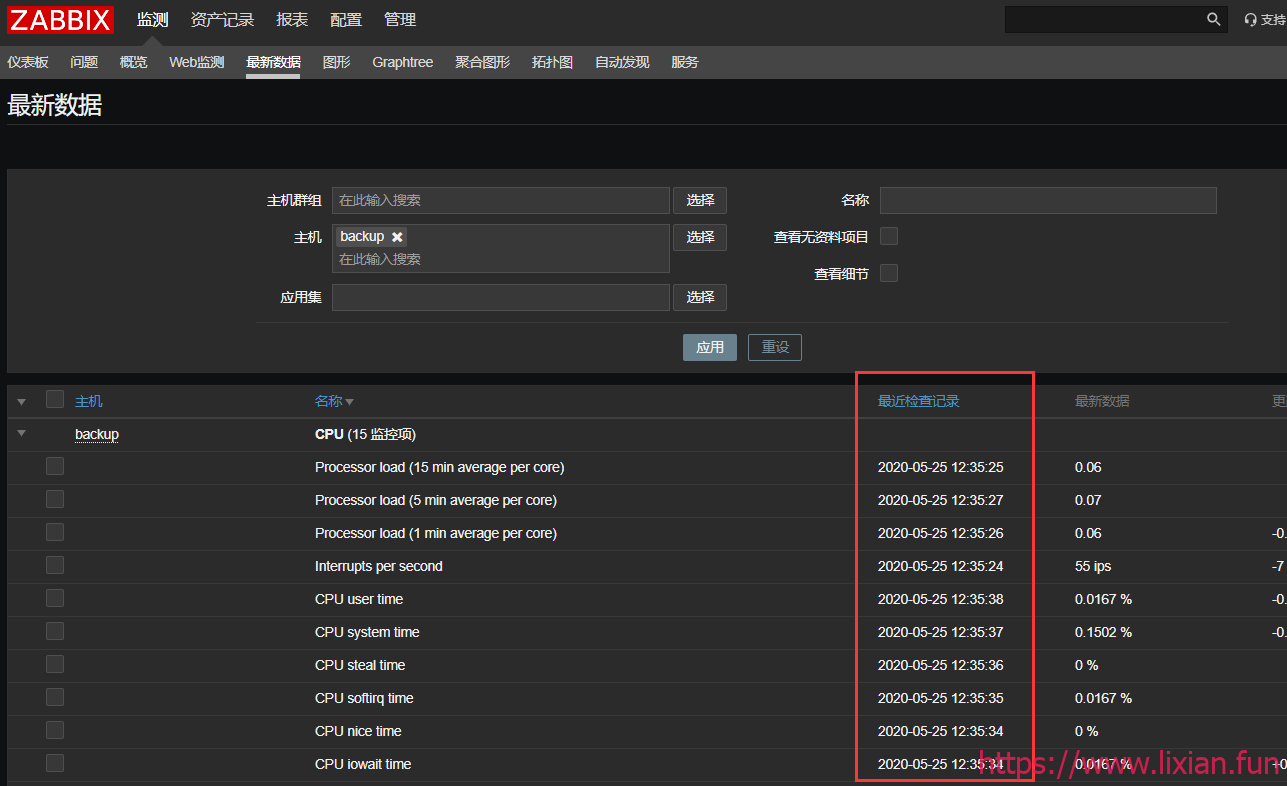
Task: Tick checkbox for CPU system time
Action: coord(55,631)
